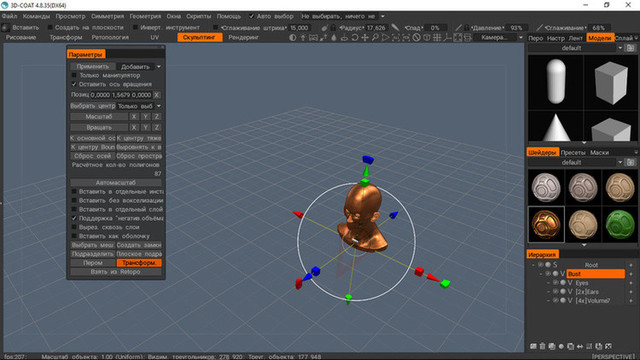Toggle Инверт. инструмент checkbox
Viewport: 640px width, 360px height.
(x=135, y=27)
